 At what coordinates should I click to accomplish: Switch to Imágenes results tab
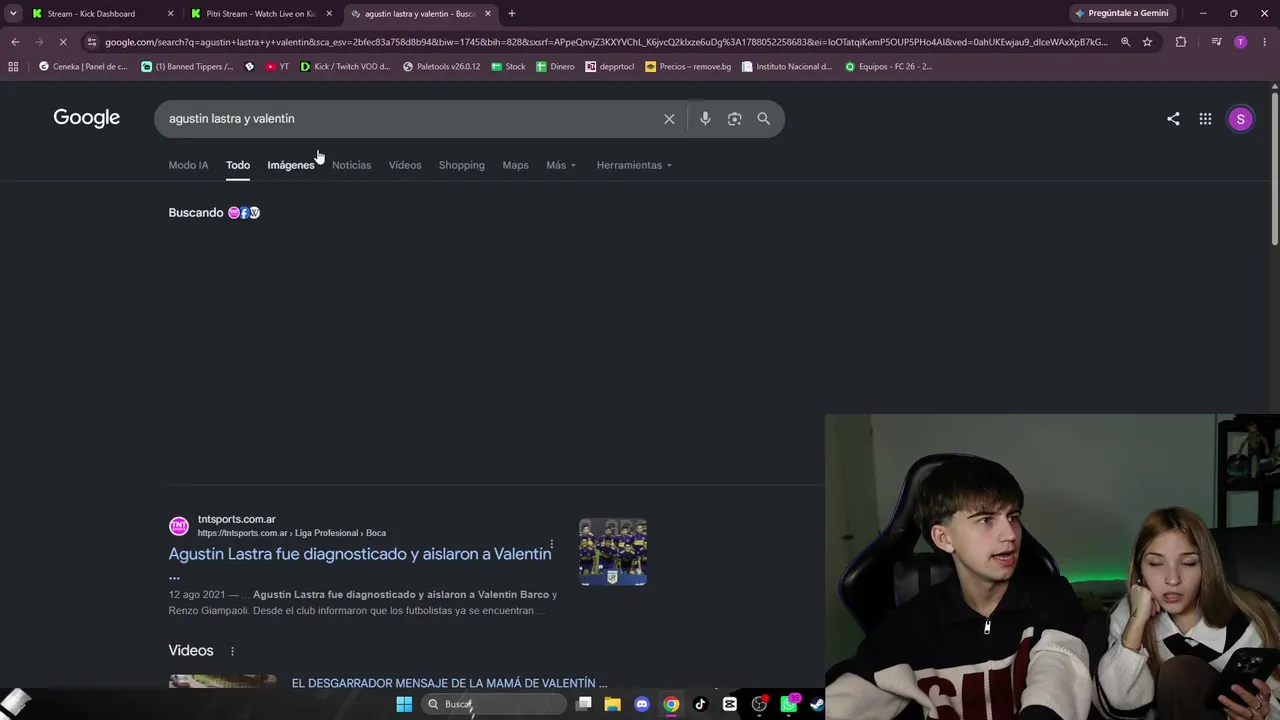pos(291,165)
